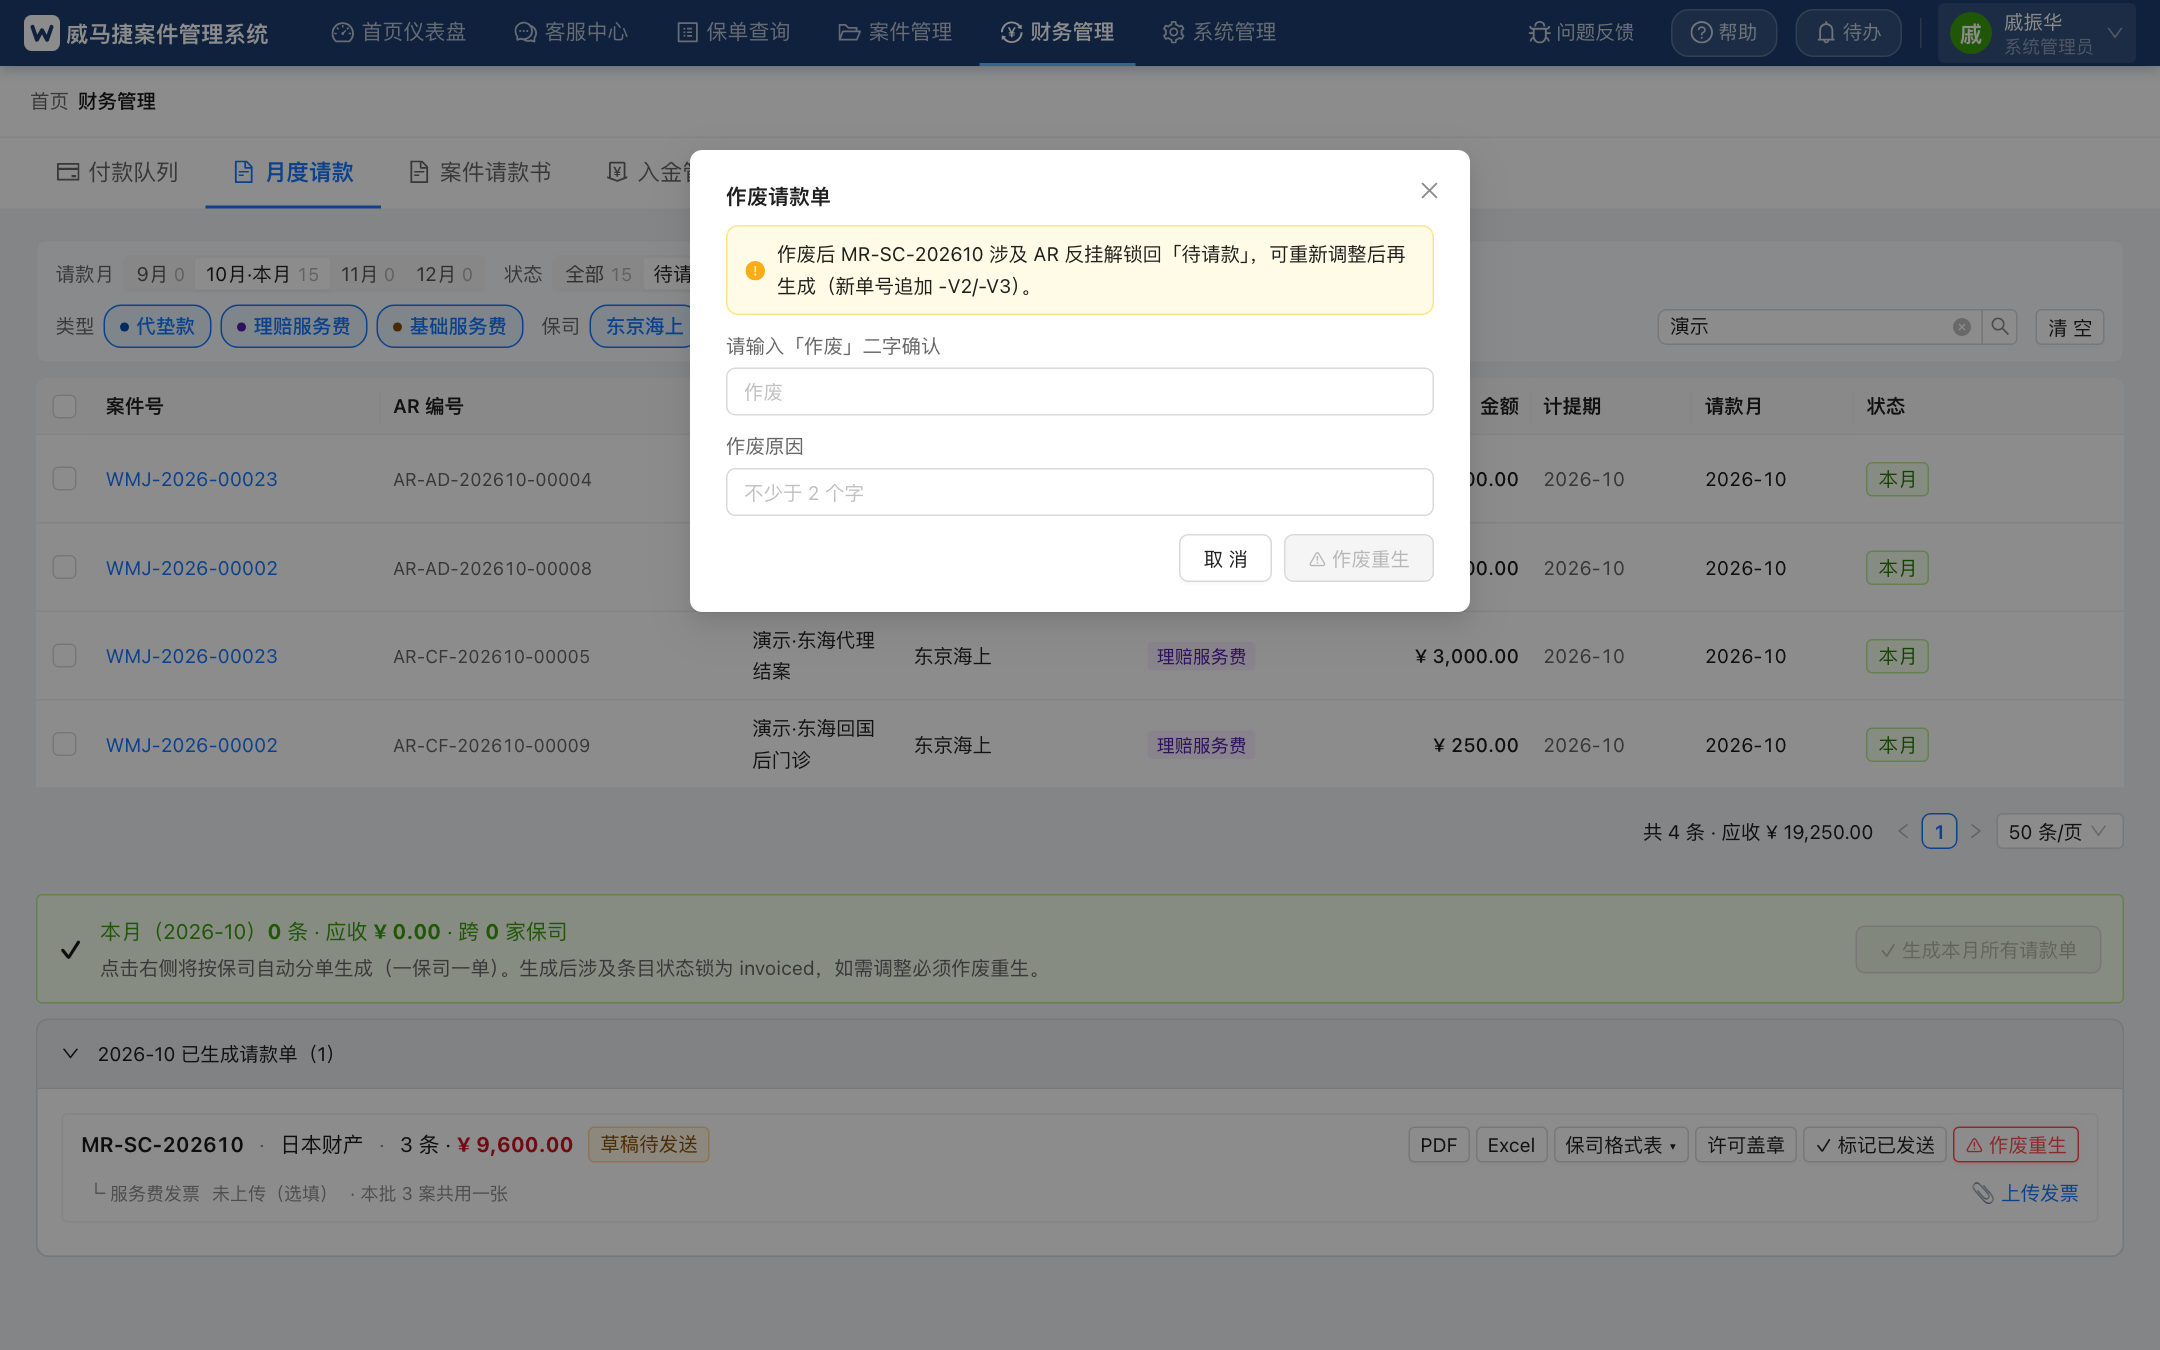Expand the 戚振华 user menu
Viewport: 2160px width, 1350px height.
tap(2036, 33)
